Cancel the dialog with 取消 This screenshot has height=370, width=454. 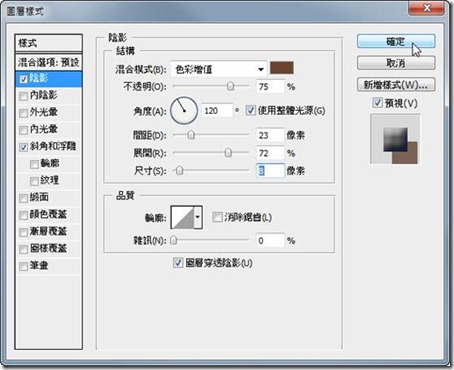(x=396, y=63)
